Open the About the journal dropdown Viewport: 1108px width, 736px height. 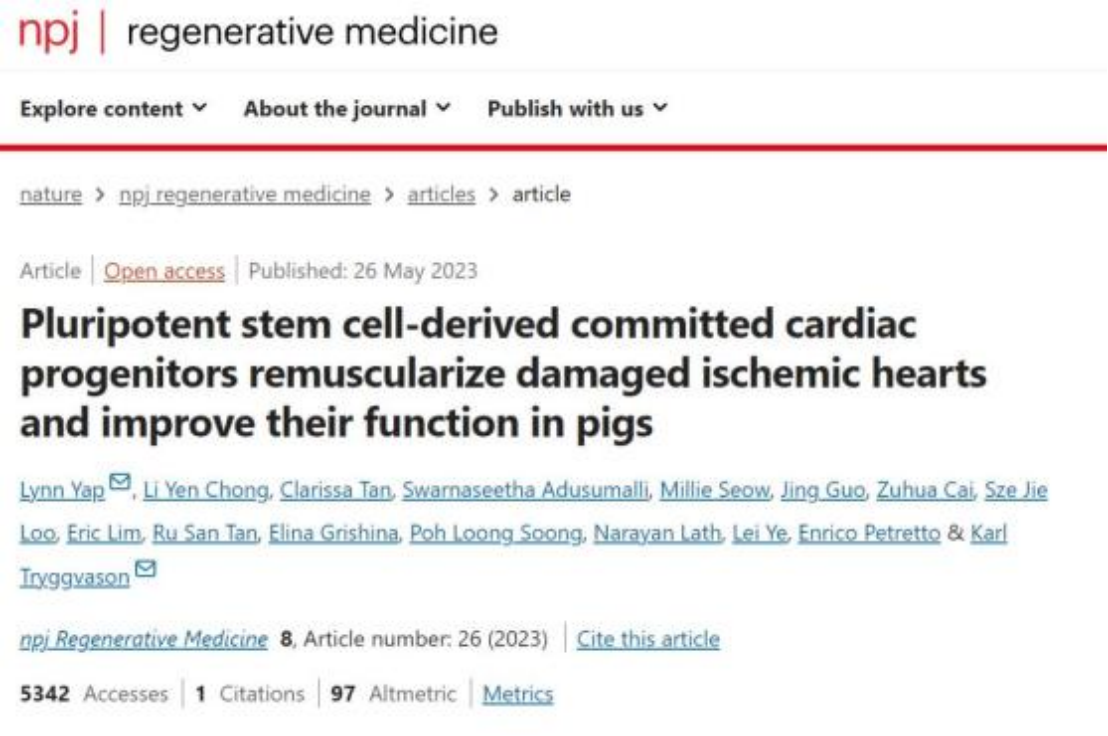(347, 109)
